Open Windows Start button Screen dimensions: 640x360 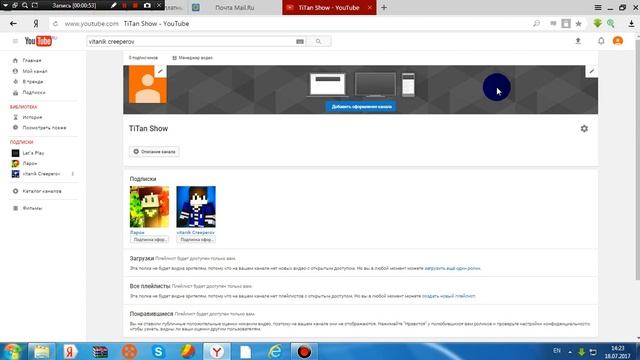click(12, 351)
